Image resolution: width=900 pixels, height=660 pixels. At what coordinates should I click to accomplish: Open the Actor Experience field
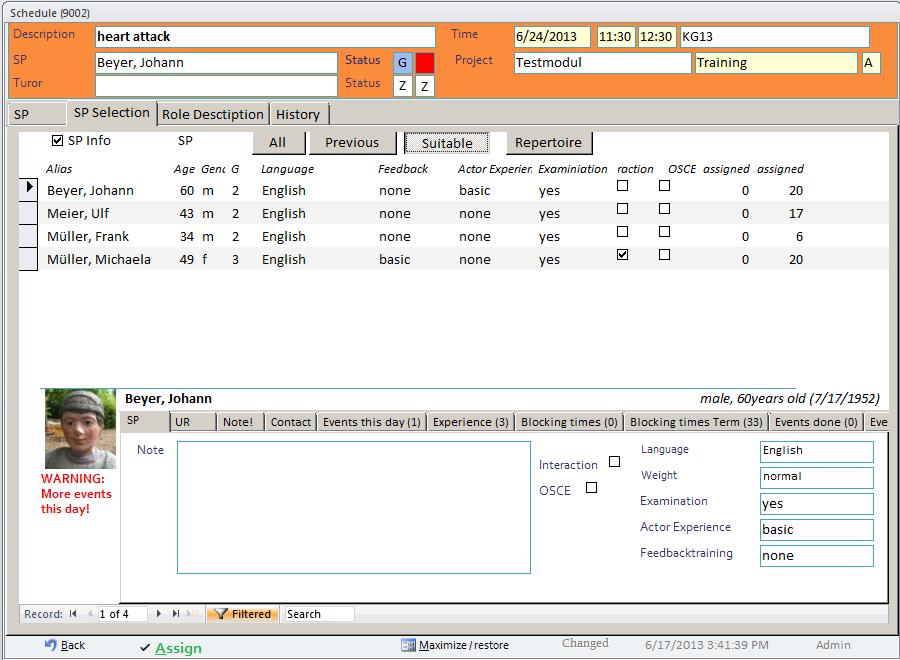point(816,529)
